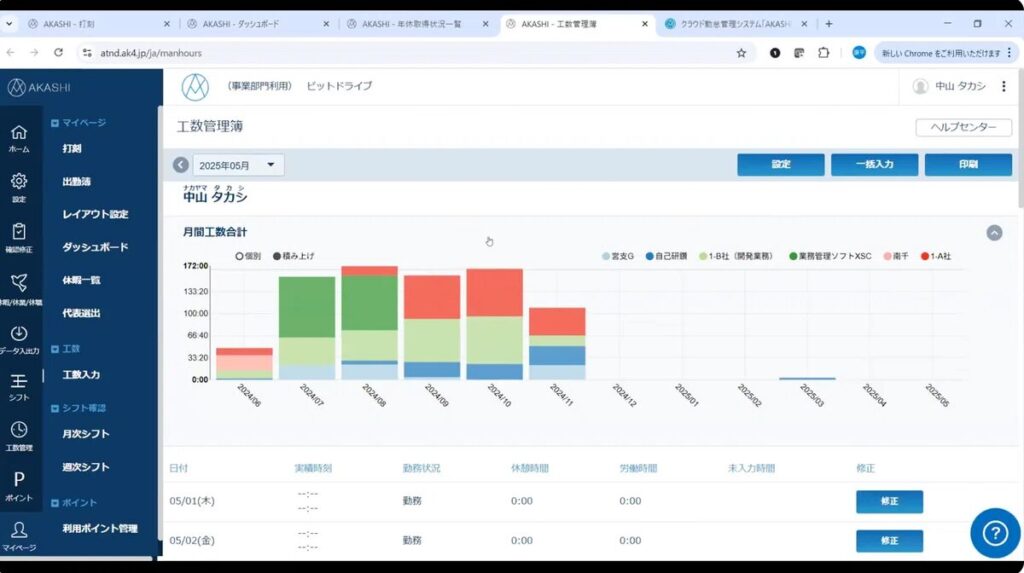Open the Settings gear icon in sidebar
The image size is (1024, 573).
[x=19, y=182]
